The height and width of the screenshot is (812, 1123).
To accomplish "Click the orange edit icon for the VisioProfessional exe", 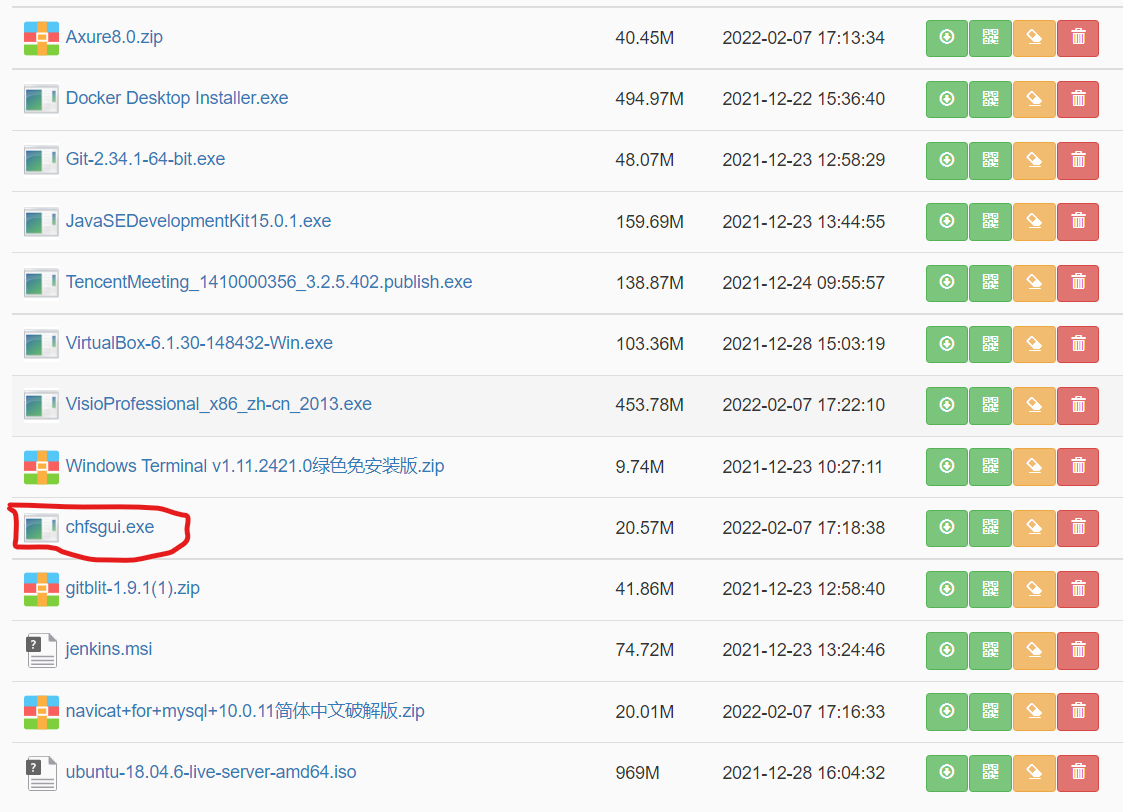I will point(1034,405).
